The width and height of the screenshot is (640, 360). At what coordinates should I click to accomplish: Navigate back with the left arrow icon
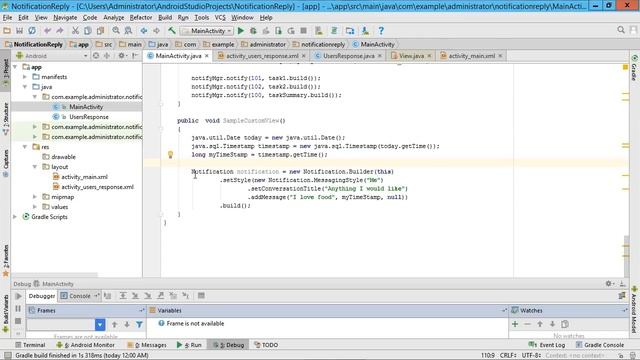click(x=144, y=31)
